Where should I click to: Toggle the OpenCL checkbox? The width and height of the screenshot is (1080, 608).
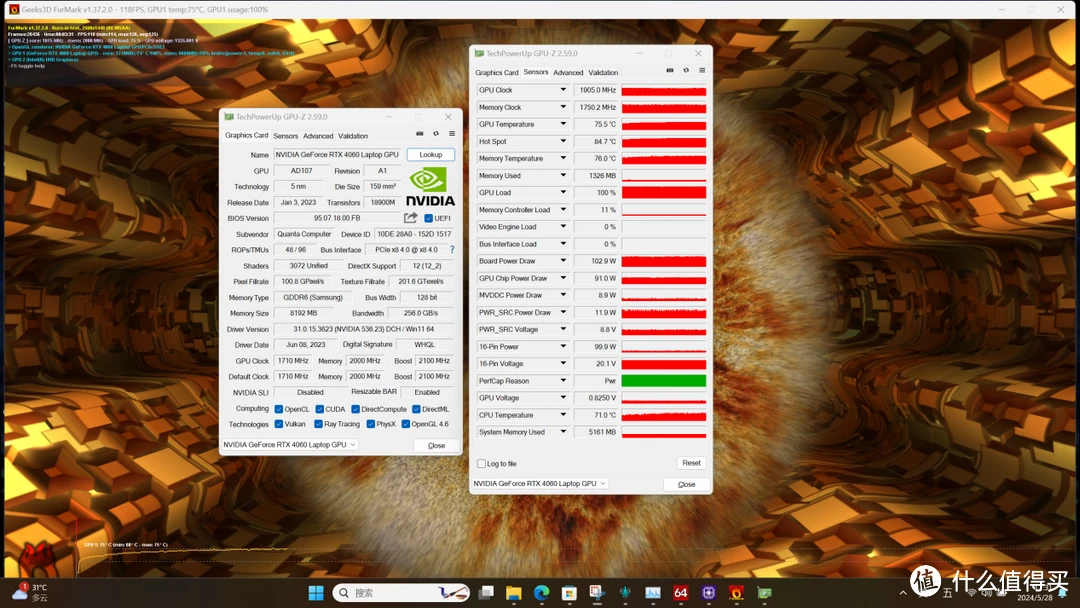pyautogui.click(x=279, y=409)
